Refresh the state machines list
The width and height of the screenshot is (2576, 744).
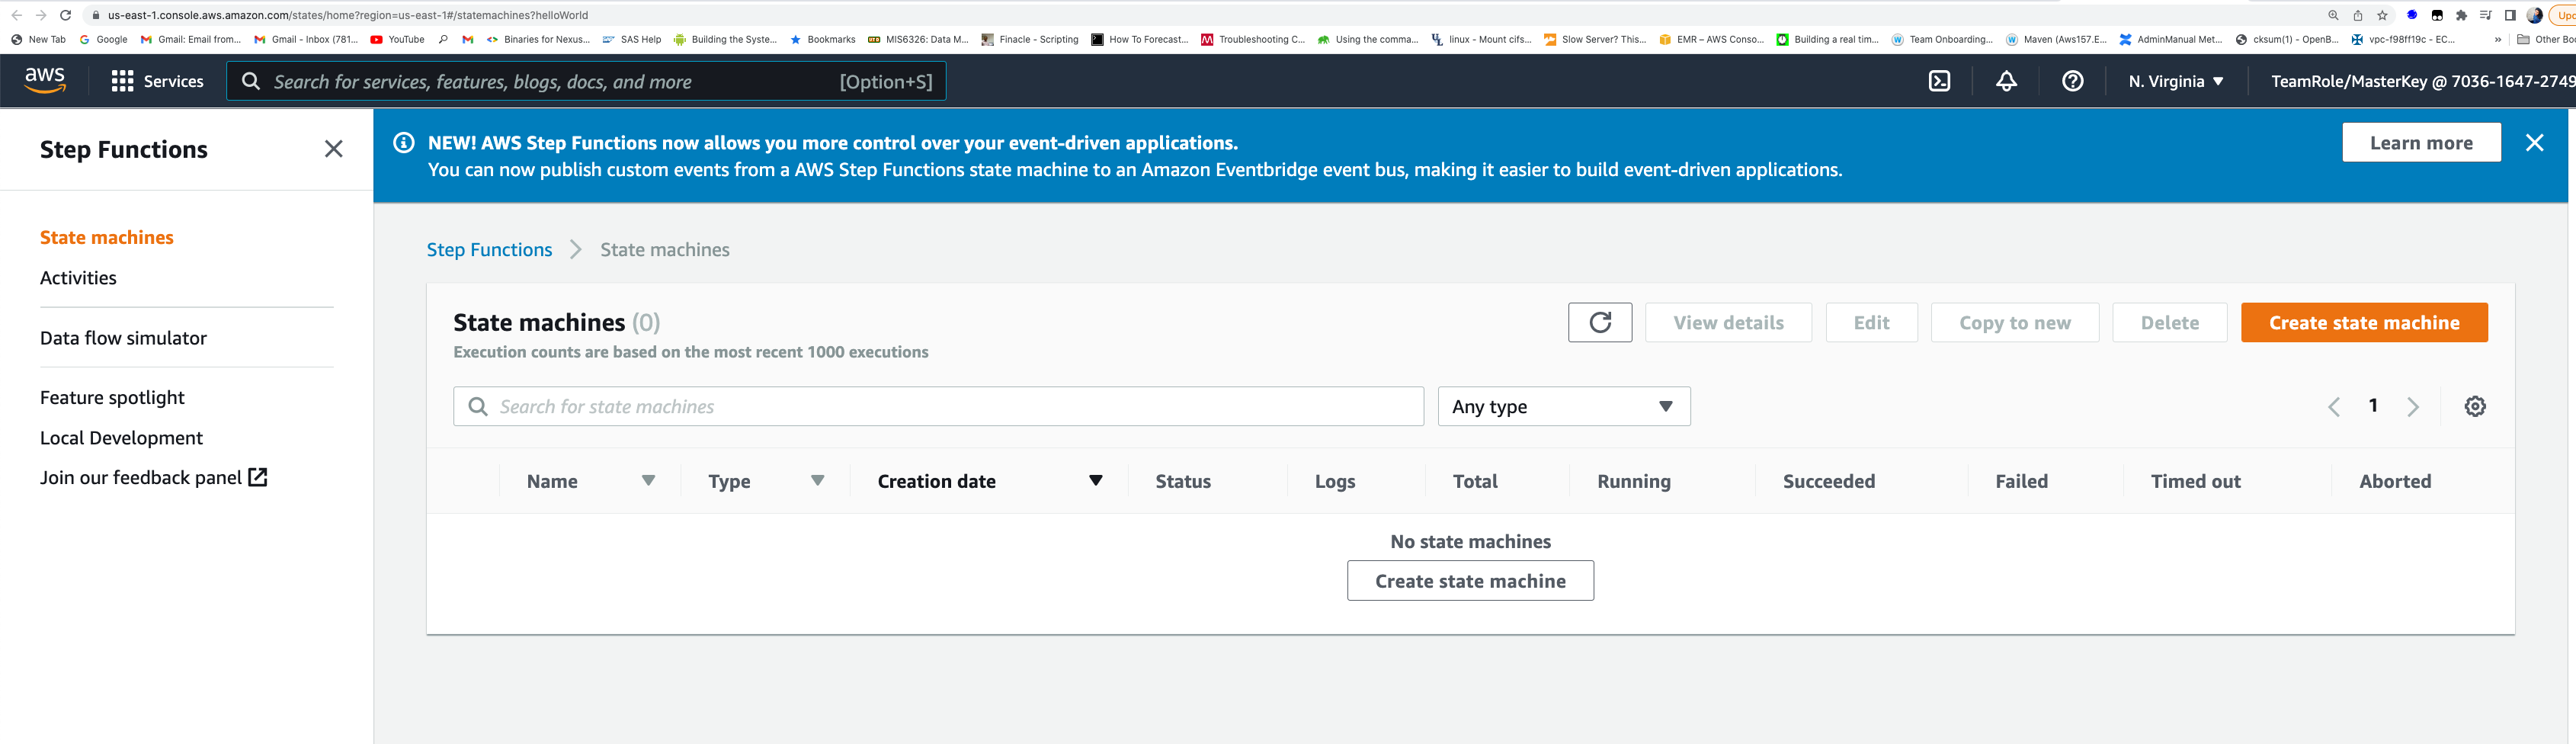tap(1600, 322)
